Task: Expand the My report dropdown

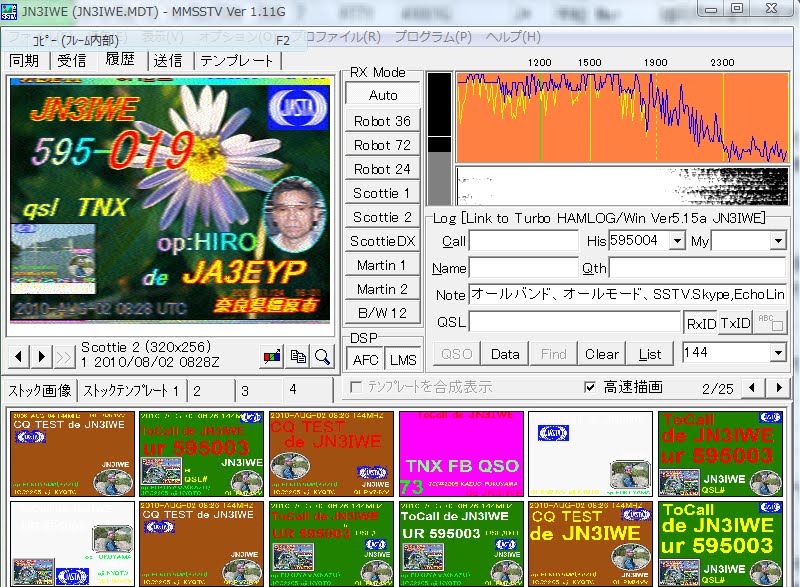Action: point(778,240)
